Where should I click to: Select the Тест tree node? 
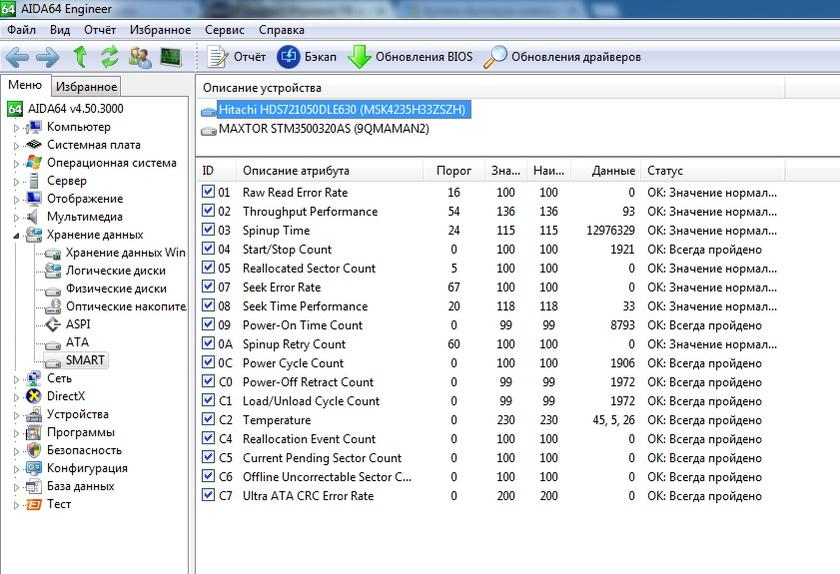coord(59,504)
